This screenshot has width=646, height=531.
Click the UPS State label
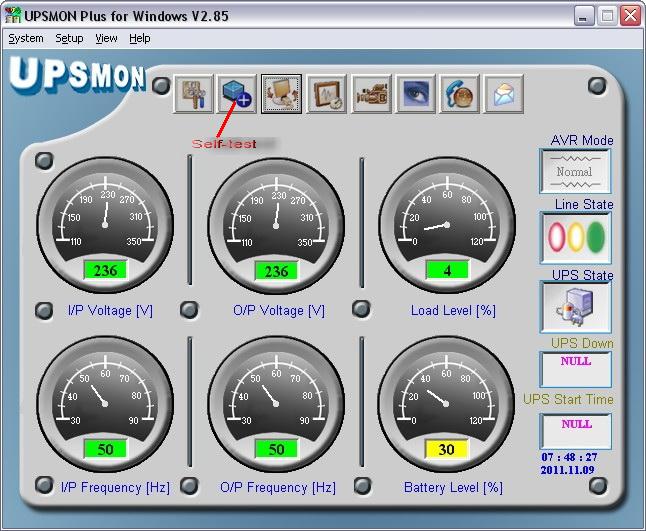tap(583, 275)
